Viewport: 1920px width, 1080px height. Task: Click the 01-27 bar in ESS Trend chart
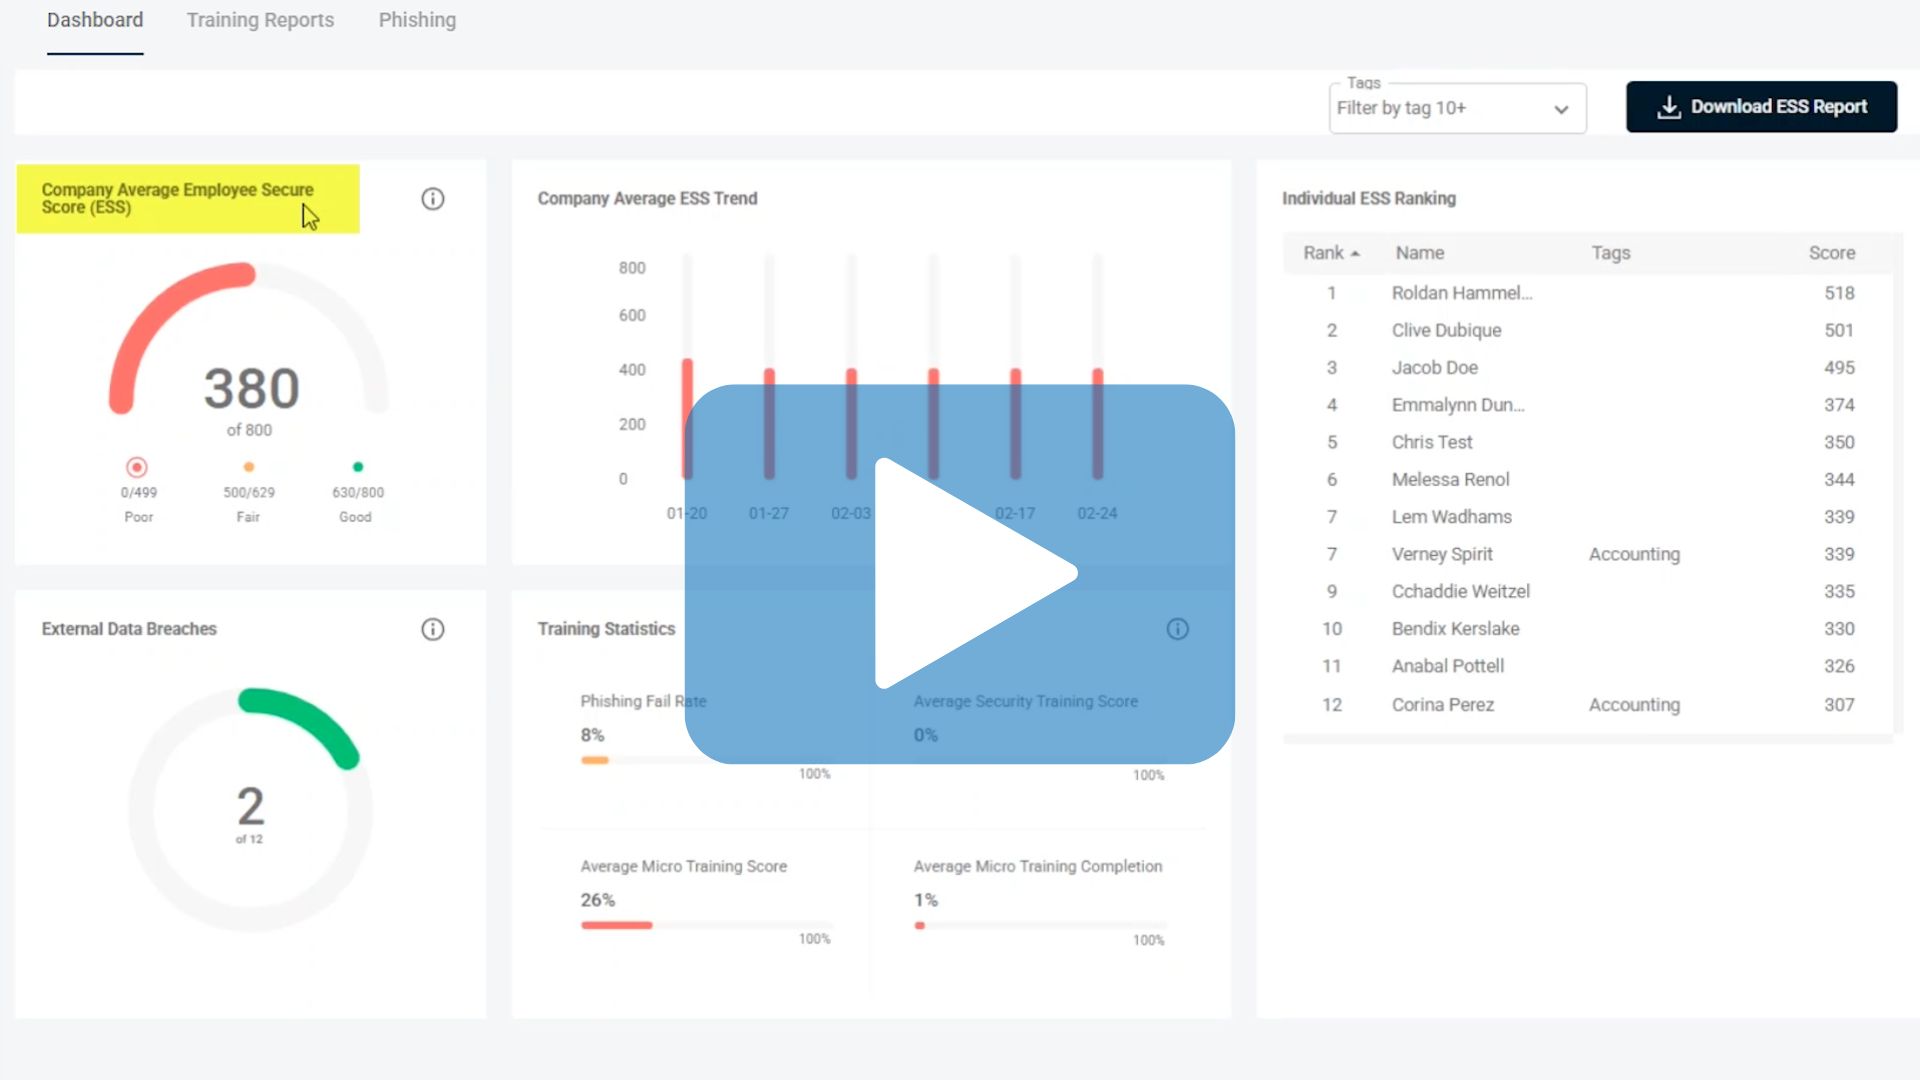click(769, 423)
